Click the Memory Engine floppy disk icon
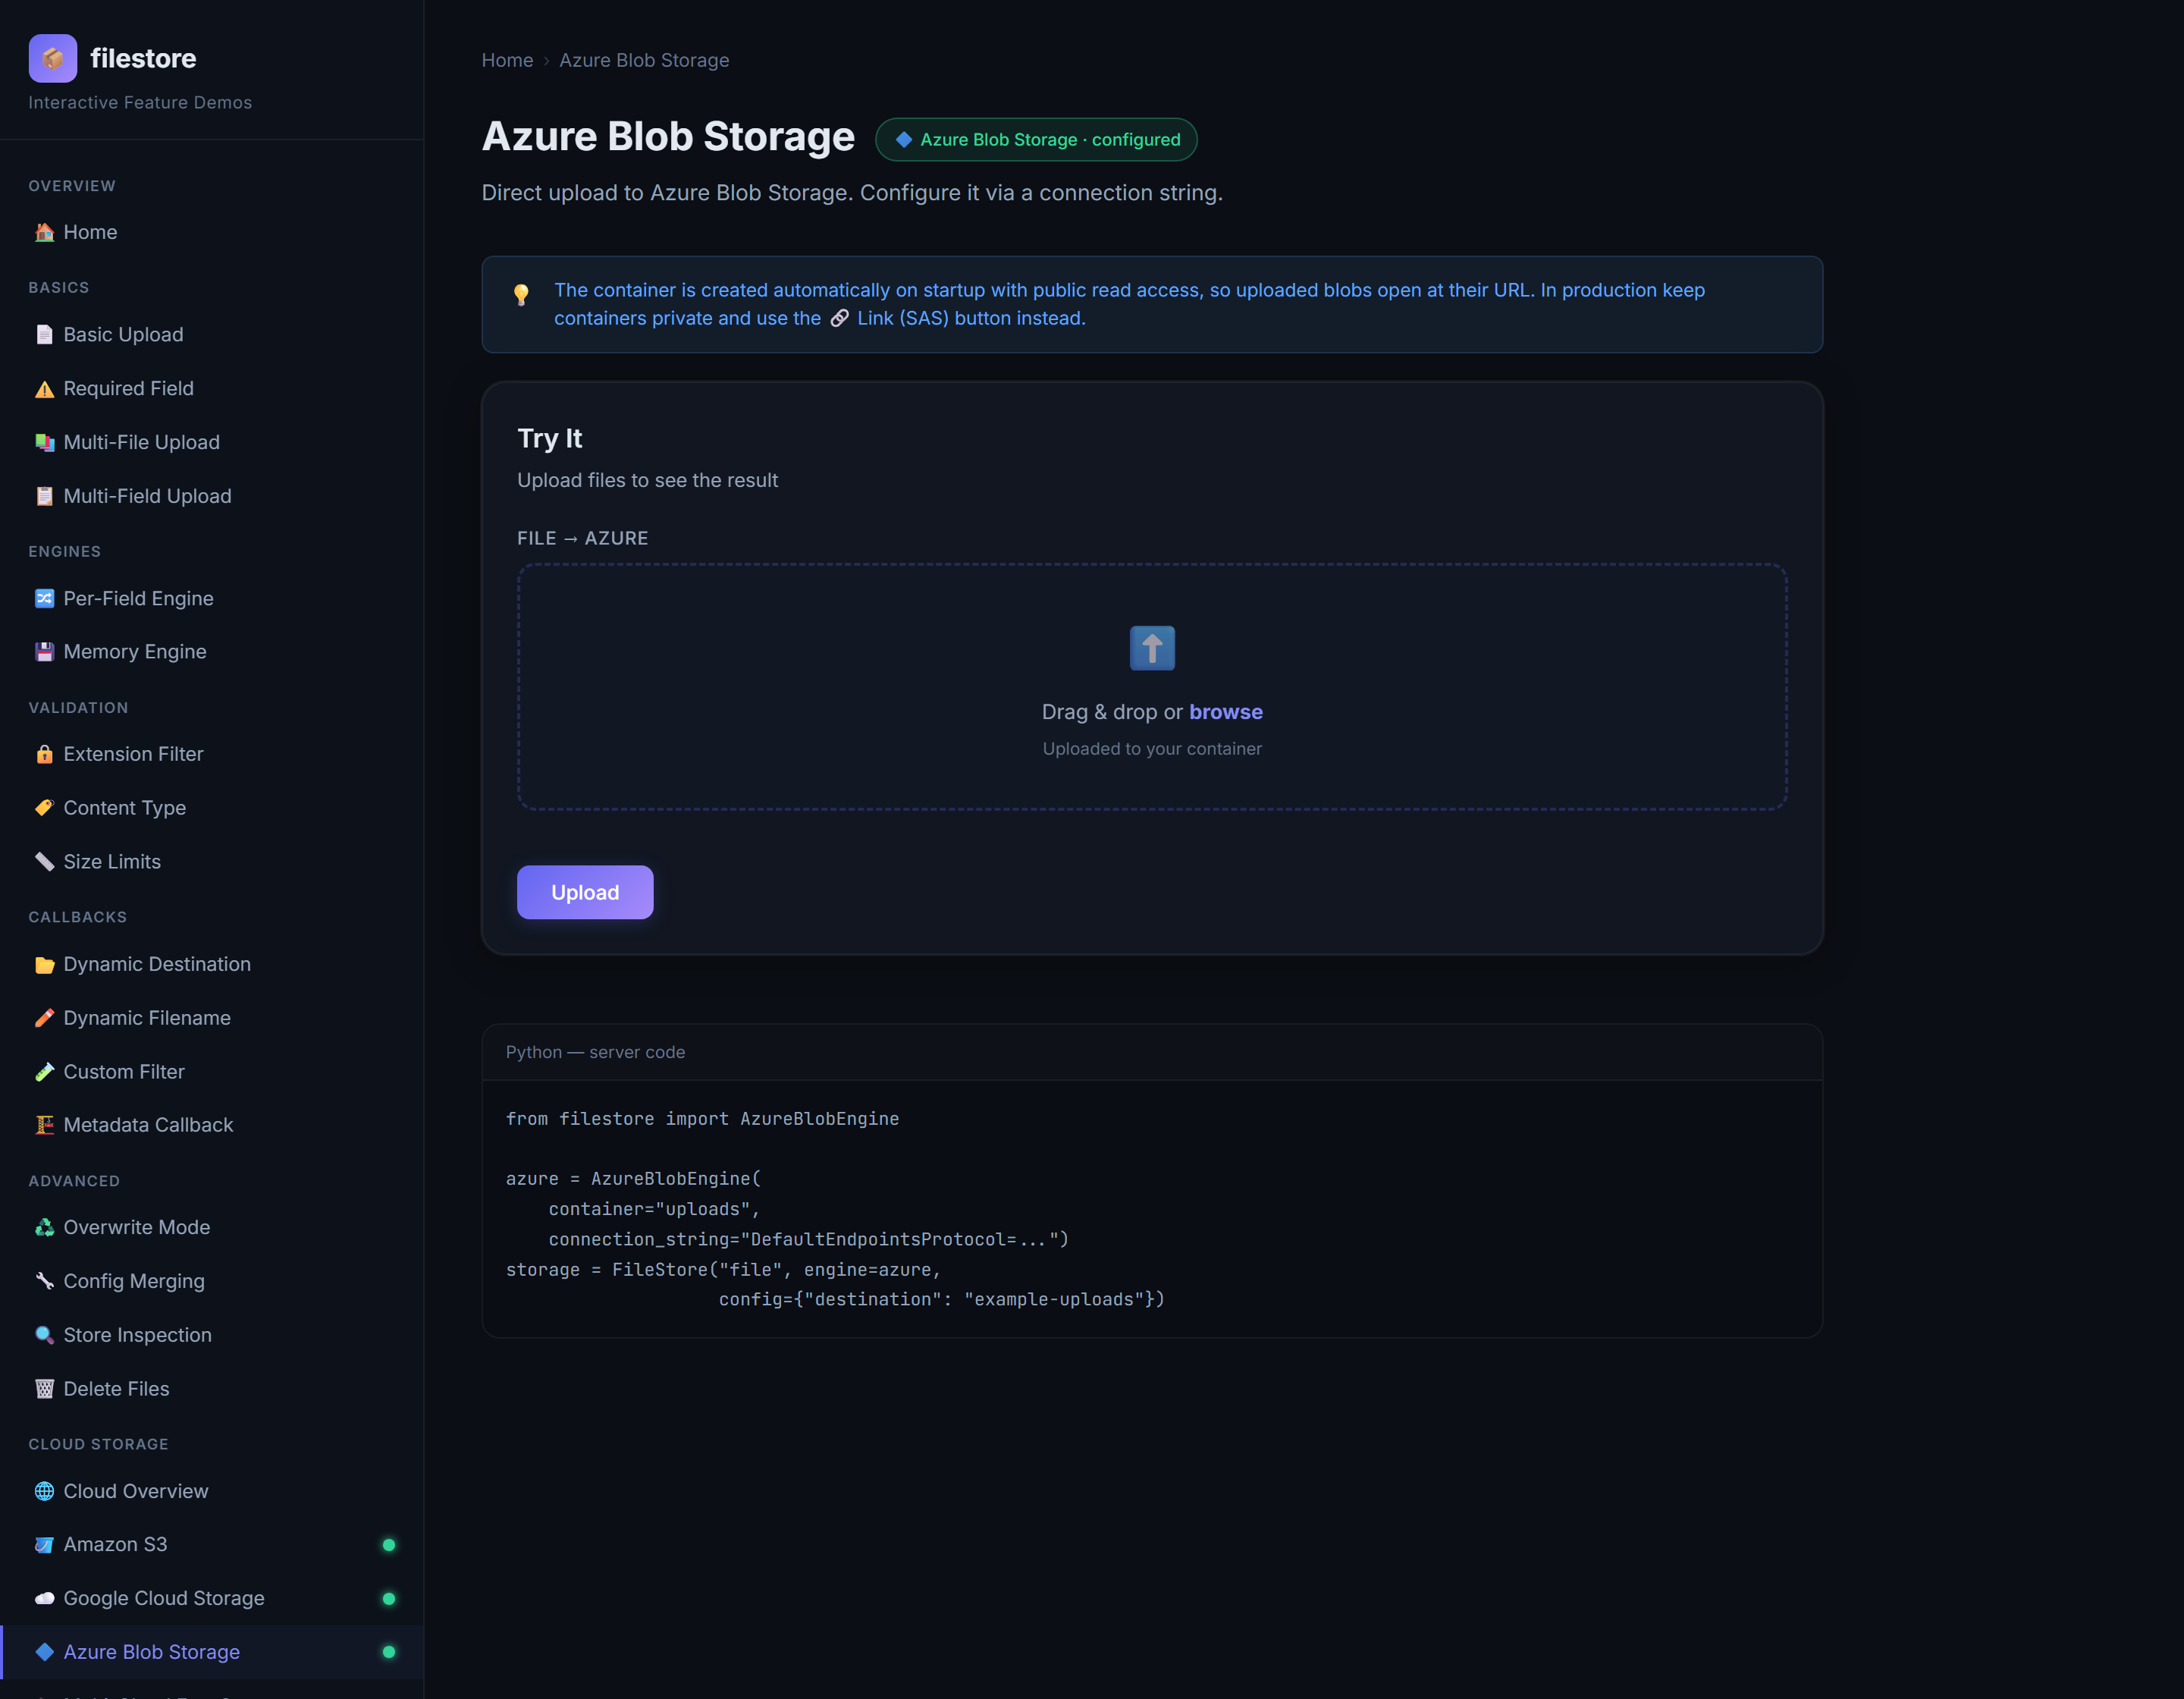Image resolution: width=2184 pixels, height=1699 pixels. 45,651
